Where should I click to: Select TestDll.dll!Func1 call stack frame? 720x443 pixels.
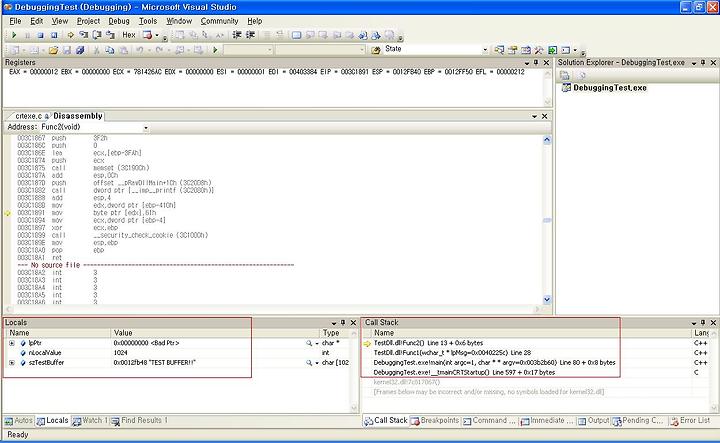(x=452, y=353)
